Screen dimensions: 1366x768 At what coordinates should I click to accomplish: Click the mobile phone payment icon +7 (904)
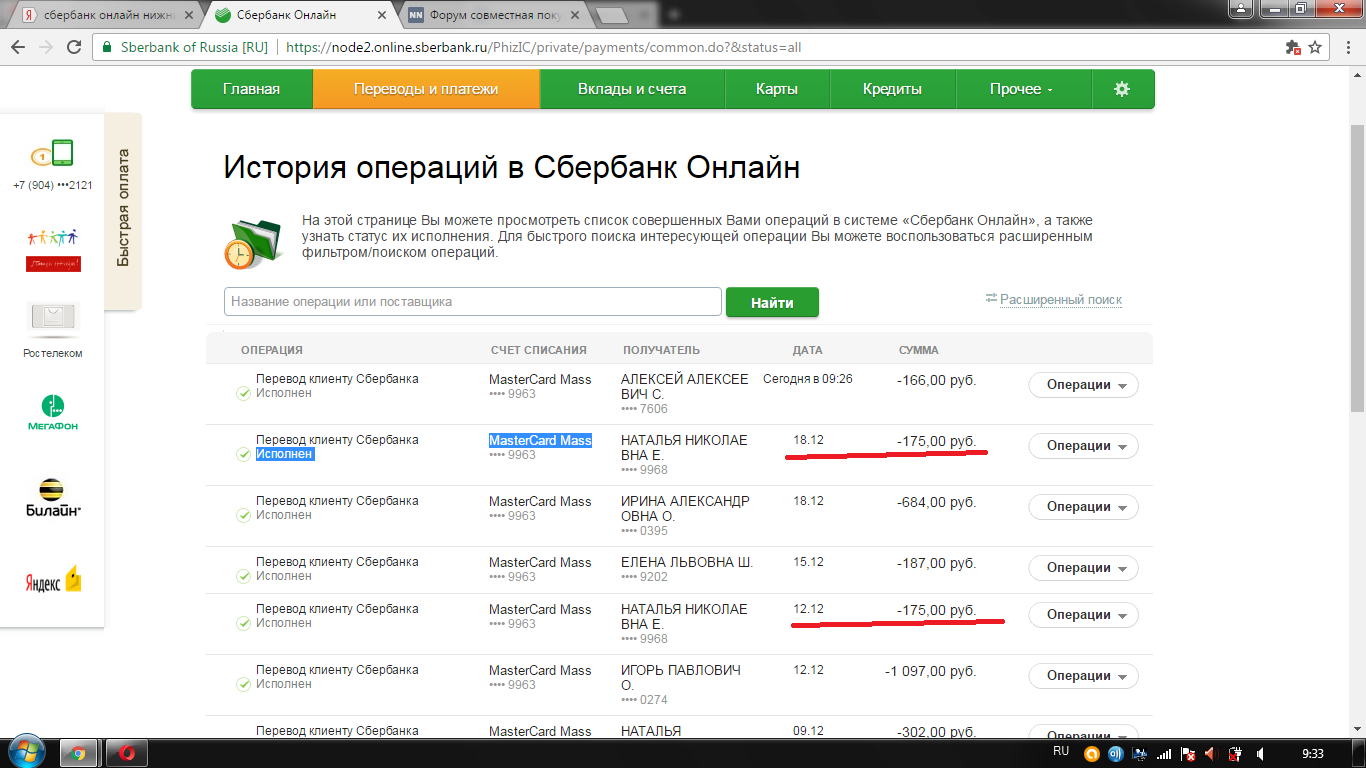52,154
